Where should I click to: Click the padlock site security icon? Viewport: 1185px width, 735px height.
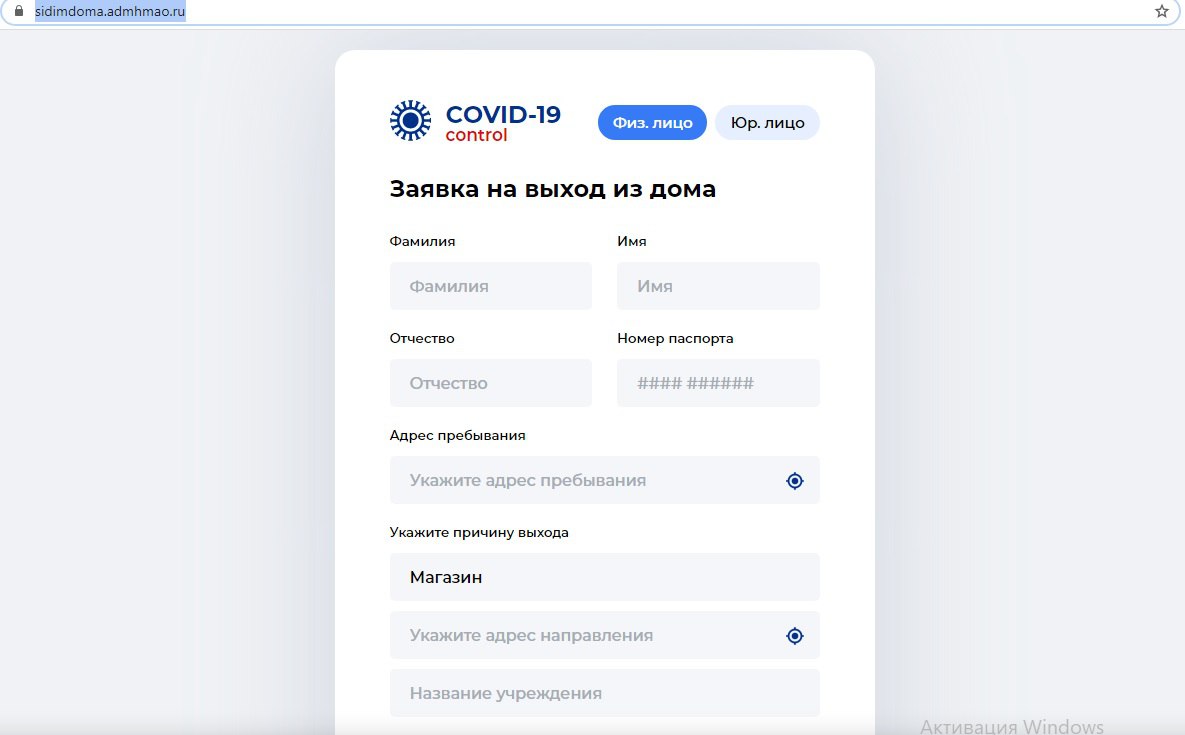[x=19, y=11]
